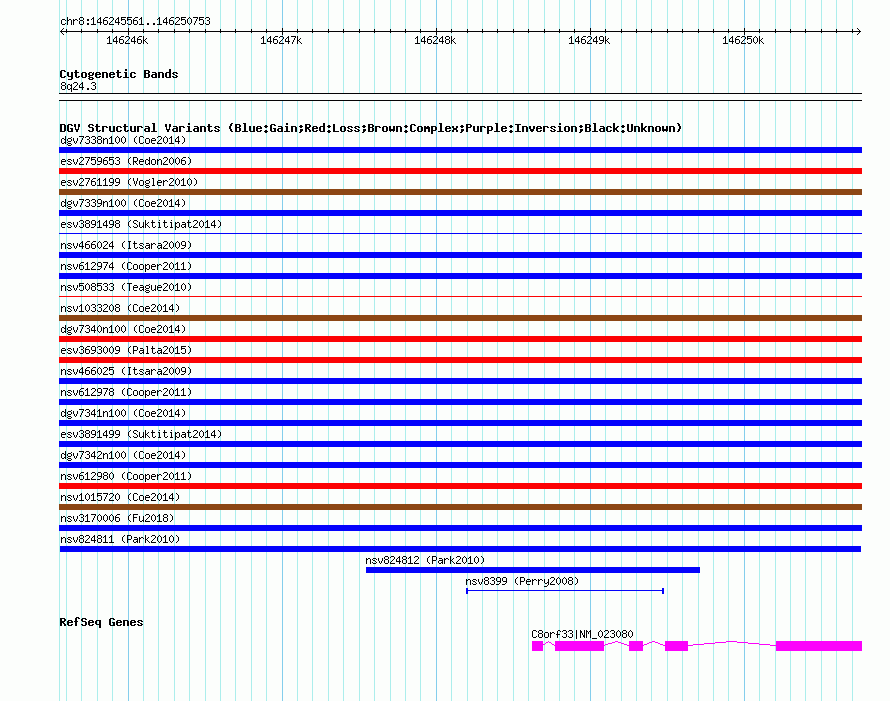Select the DGV Structural Variants track title

(x=370, y=128)
